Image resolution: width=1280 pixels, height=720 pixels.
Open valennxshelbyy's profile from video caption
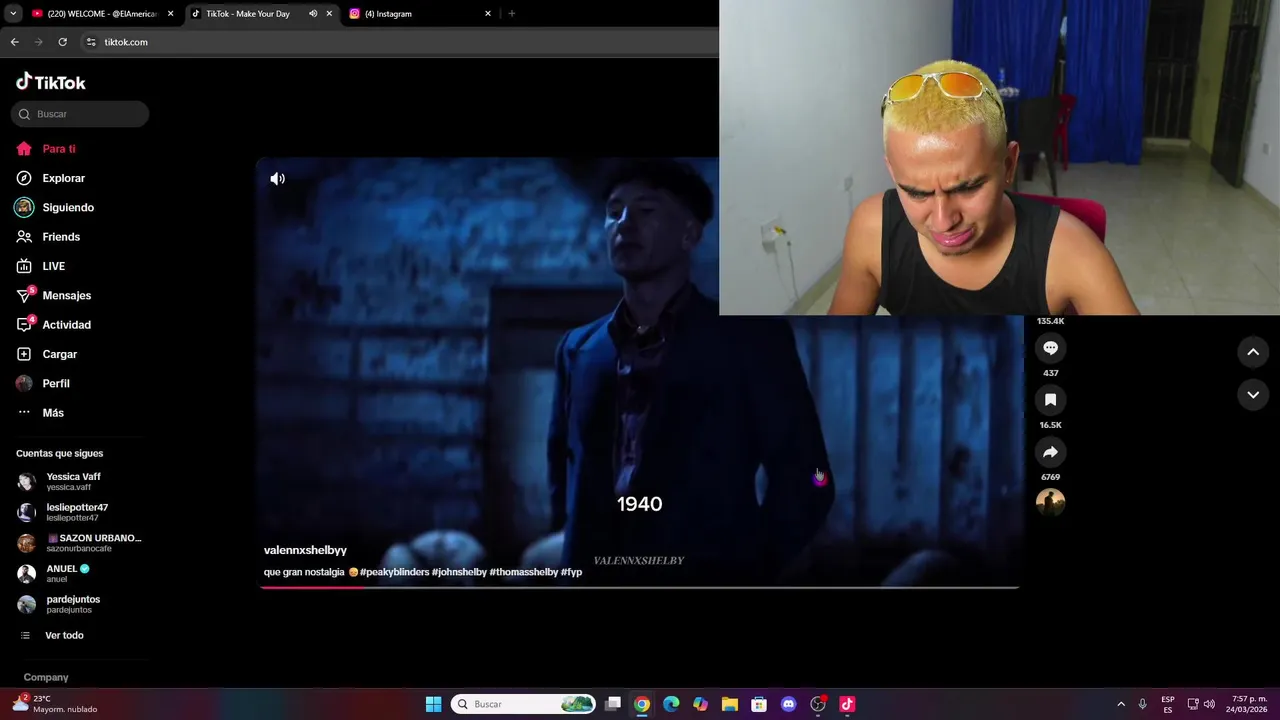(x=305, y=550)
